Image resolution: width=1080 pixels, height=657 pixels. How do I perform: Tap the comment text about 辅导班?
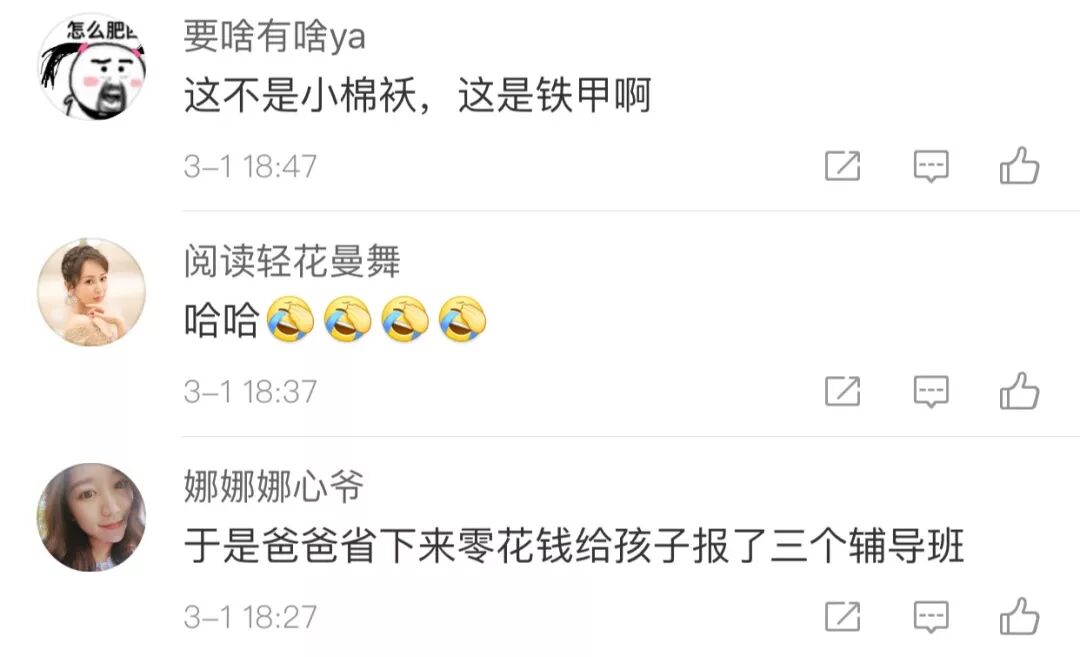574,546
